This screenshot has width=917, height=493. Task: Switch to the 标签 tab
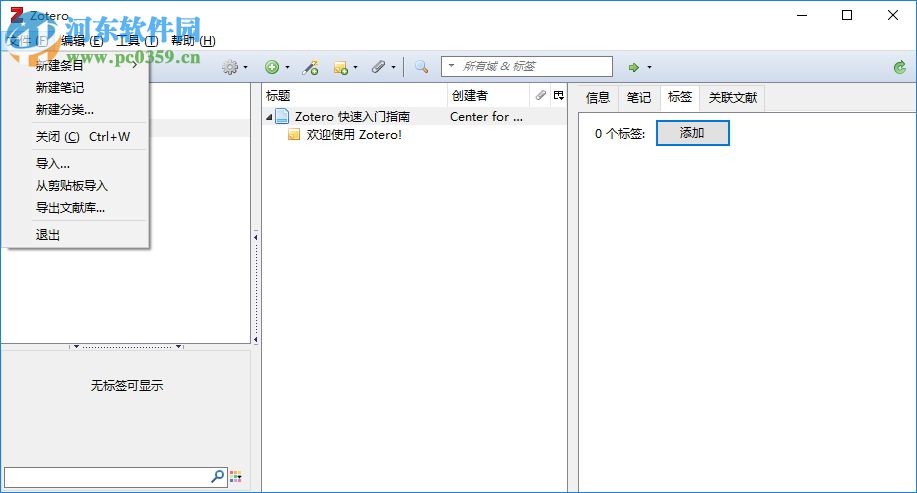click(680, 97)
